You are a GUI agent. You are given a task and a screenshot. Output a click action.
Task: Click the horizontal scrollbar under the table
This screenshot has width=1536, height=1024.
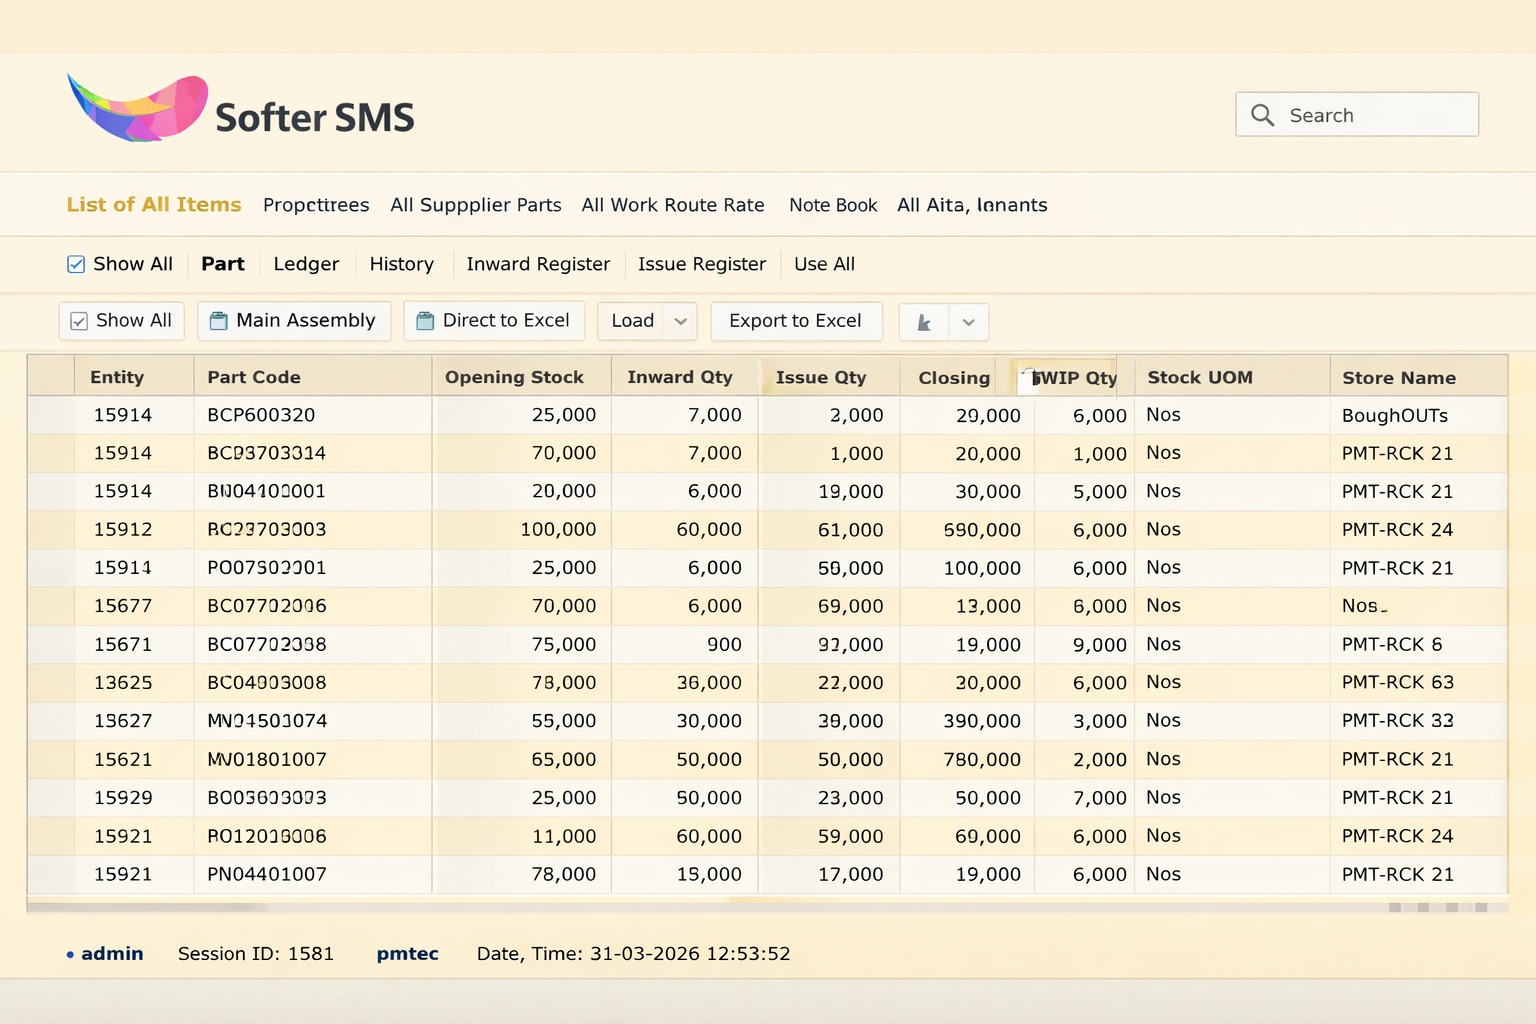pos(766,907)
